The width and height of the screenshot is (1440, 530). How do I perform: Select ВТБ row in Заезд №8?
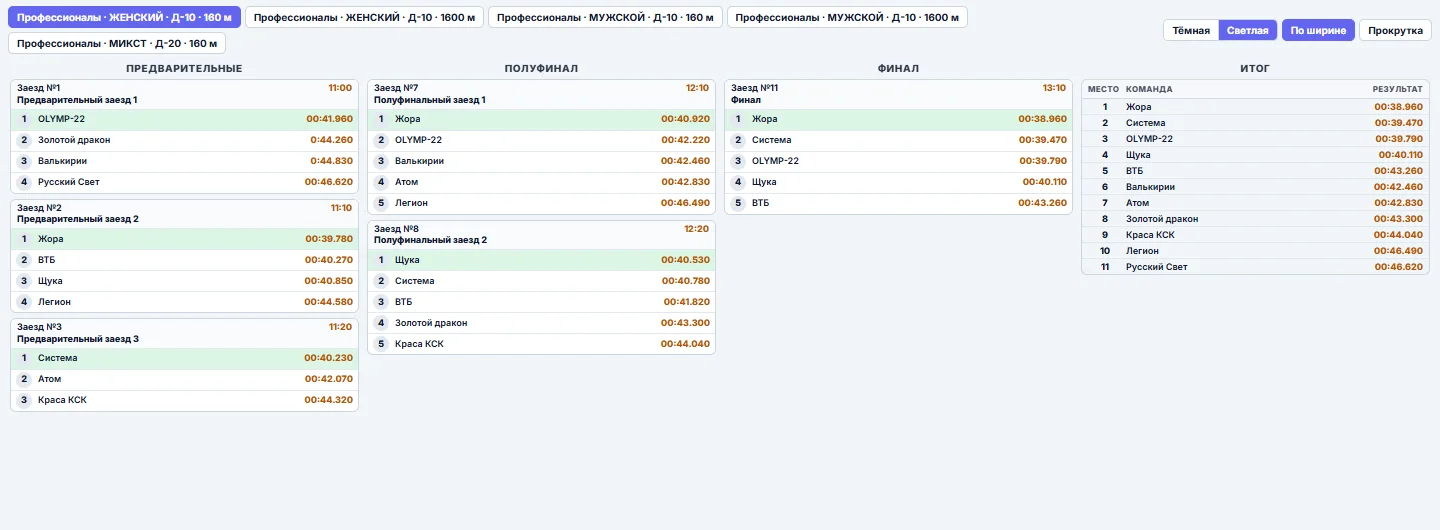(541, 302)
